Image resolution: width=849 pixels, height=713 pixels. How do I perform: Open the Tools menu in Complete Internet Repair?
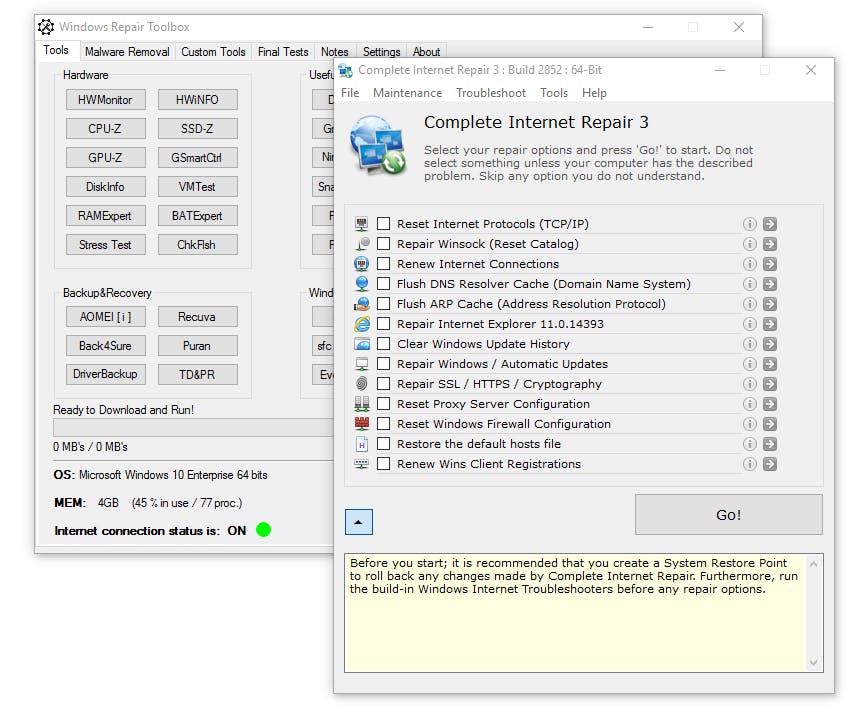point(554,93)
